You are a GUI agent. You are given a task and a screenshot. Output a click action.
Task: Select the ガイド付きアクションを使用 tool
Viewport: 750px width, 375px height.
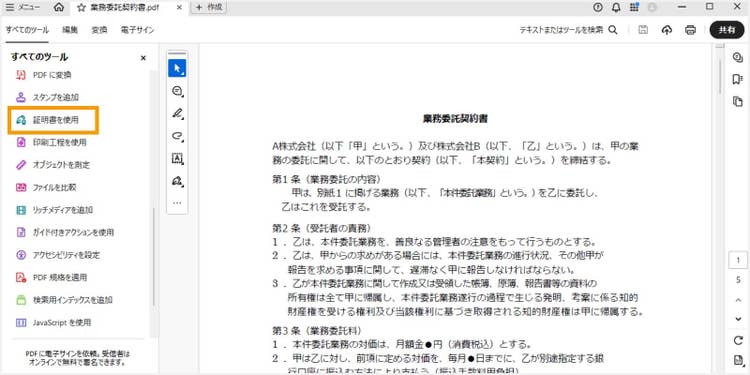pos(65,232)
